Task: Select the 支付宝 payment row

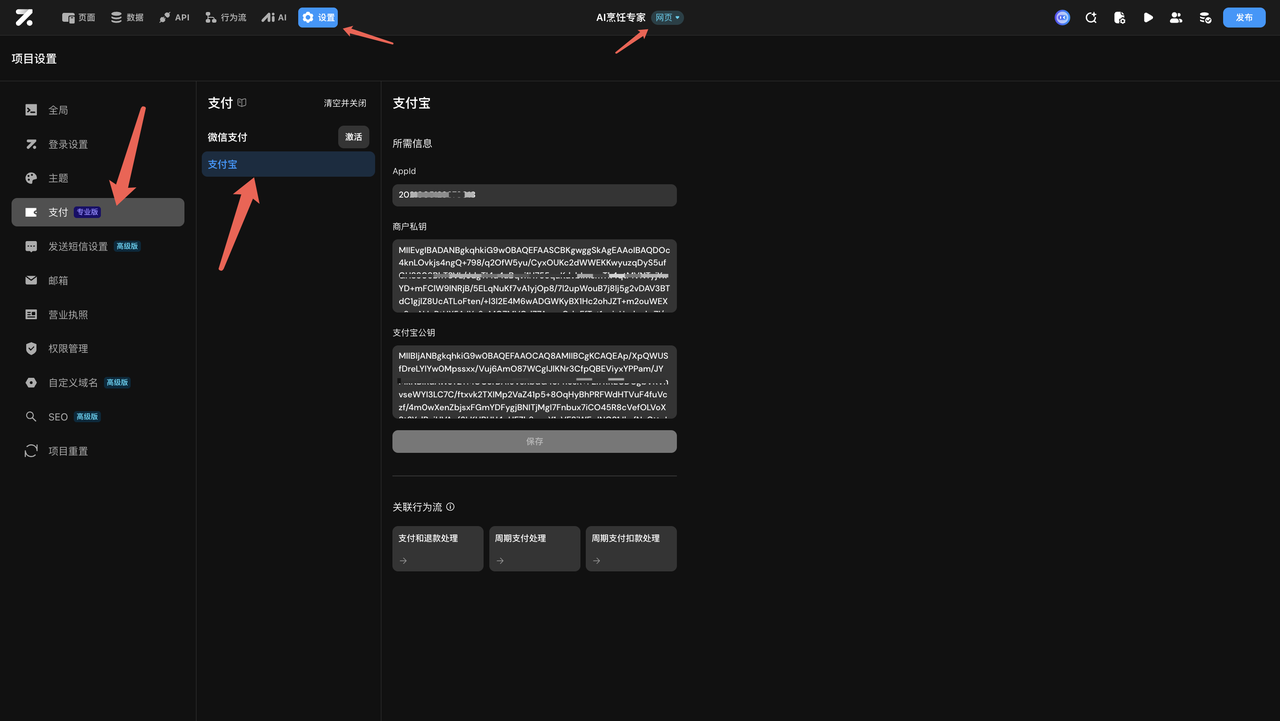Action: 288,164
